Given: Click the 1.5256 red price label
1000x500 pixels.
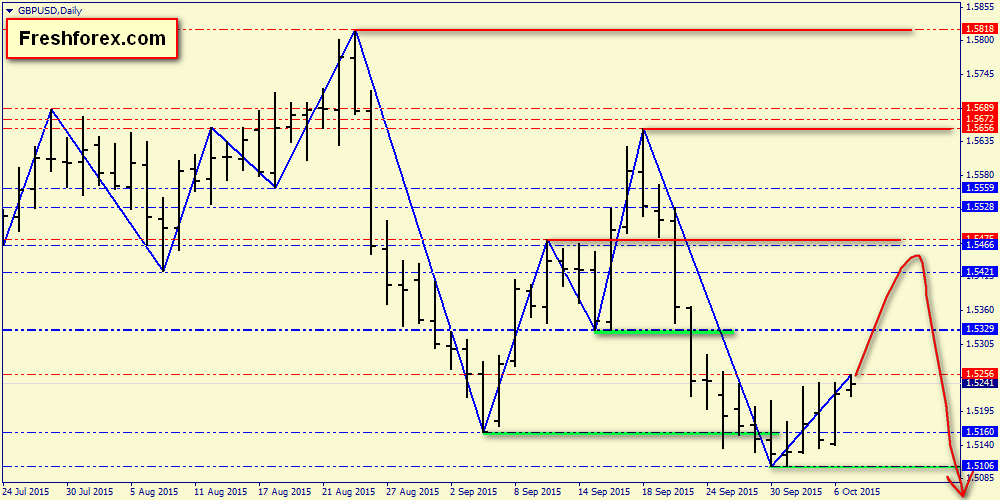Looking at the screenshot, I should tap(978, 374).
